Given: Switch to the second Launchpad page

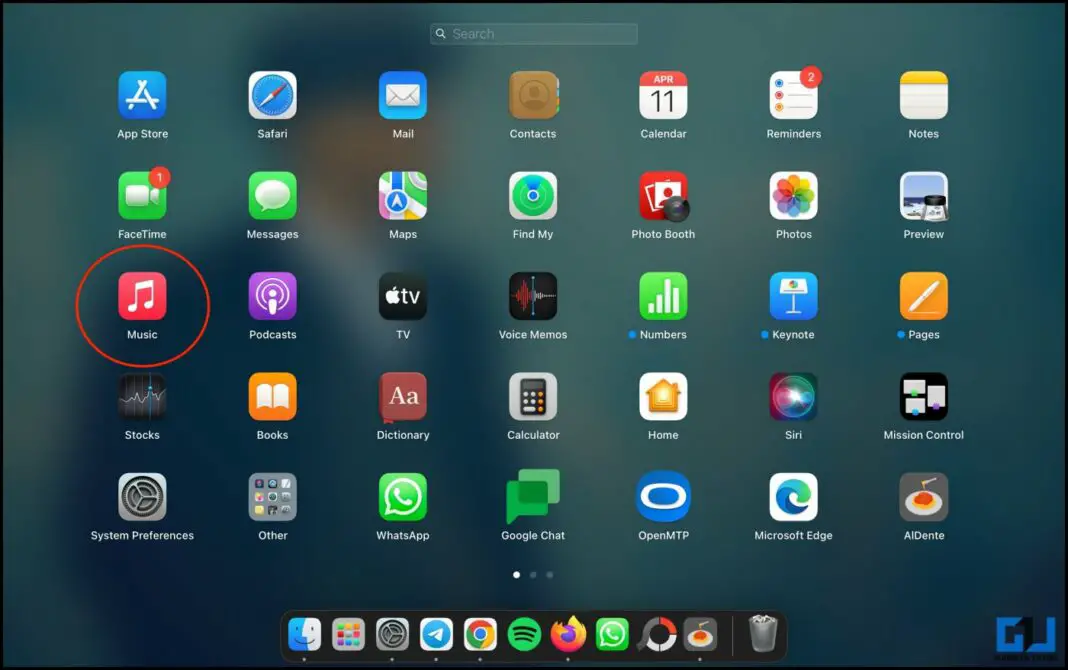Looking at the screenshot, I should pos(532,574).
